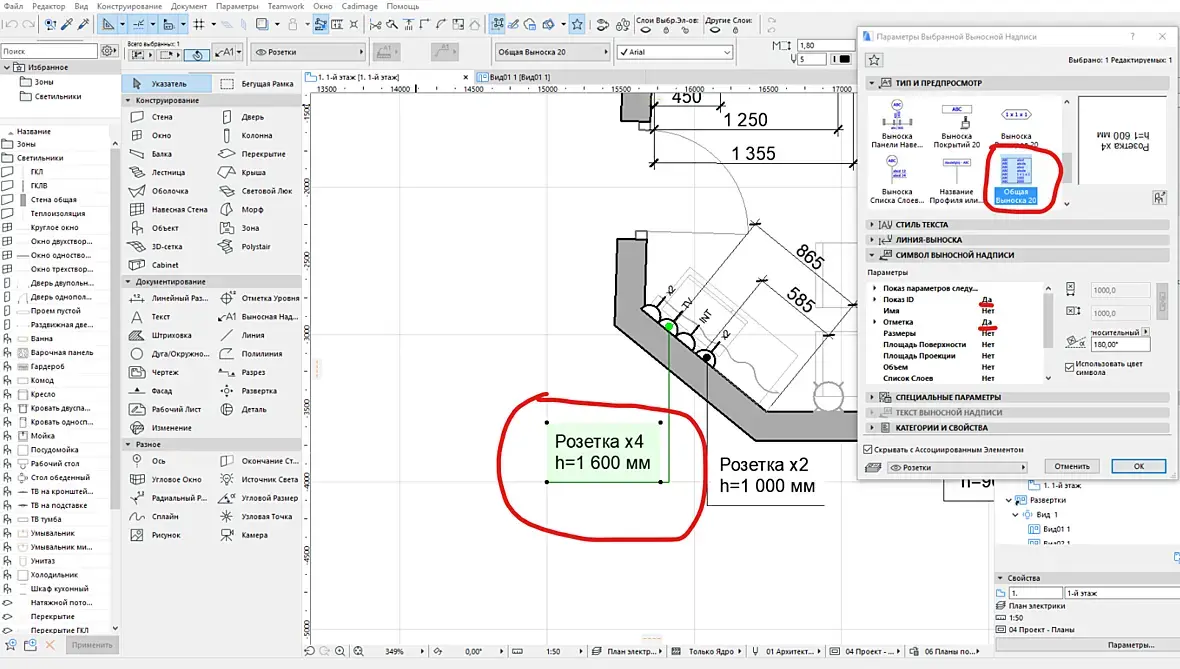Click the Сплайн (Spline) tool

164,517
